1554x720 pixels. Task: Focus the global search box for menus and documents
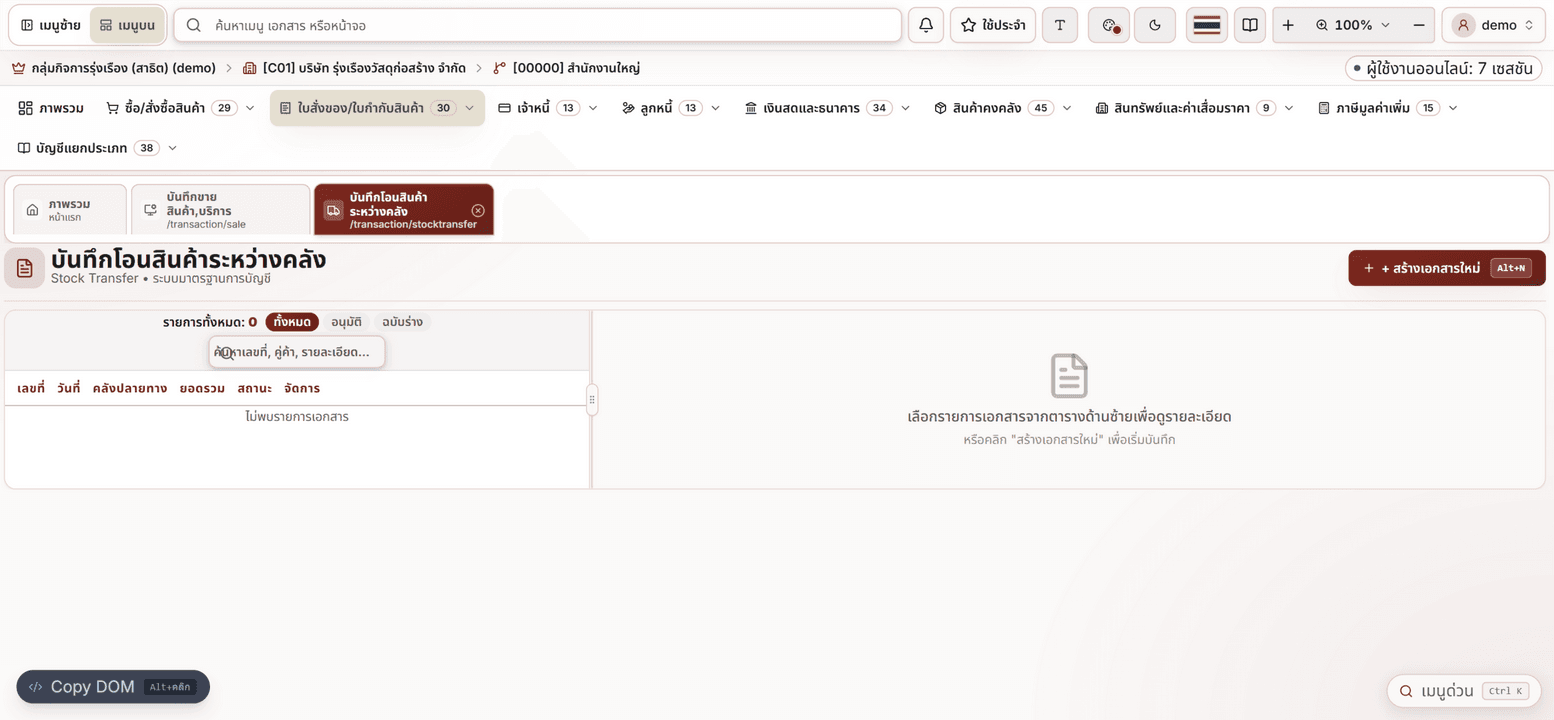(538, 25)
